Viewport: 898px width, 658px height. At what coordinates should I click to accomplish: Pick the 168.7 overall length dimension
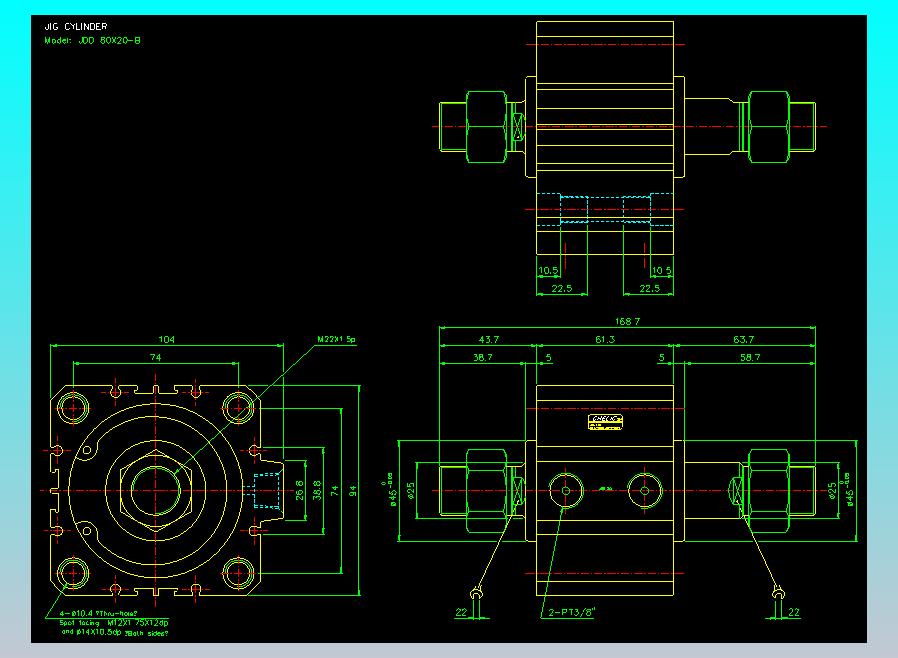pos(628,322)
